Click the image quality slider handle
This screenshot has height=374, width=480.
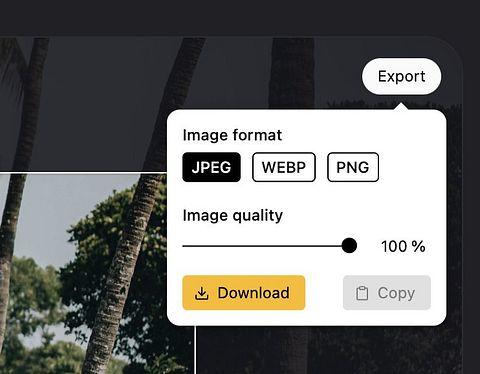point(349,246)
